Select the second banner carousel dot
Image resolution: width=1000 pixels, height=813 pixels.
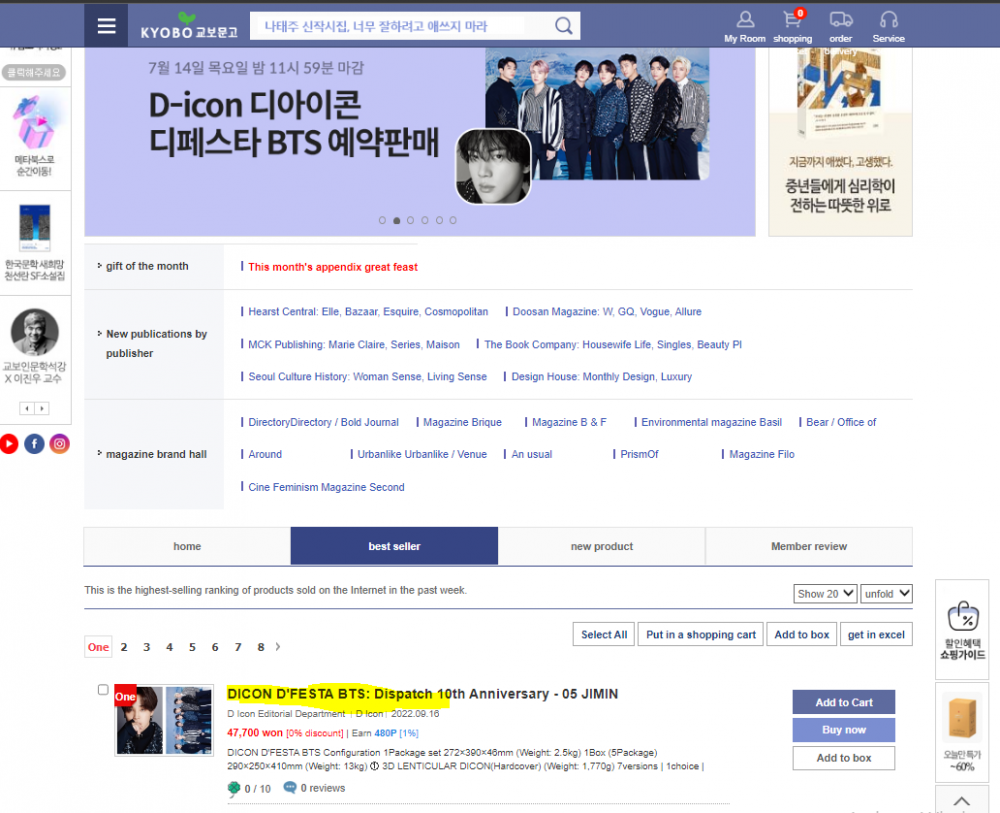point(397,220)
